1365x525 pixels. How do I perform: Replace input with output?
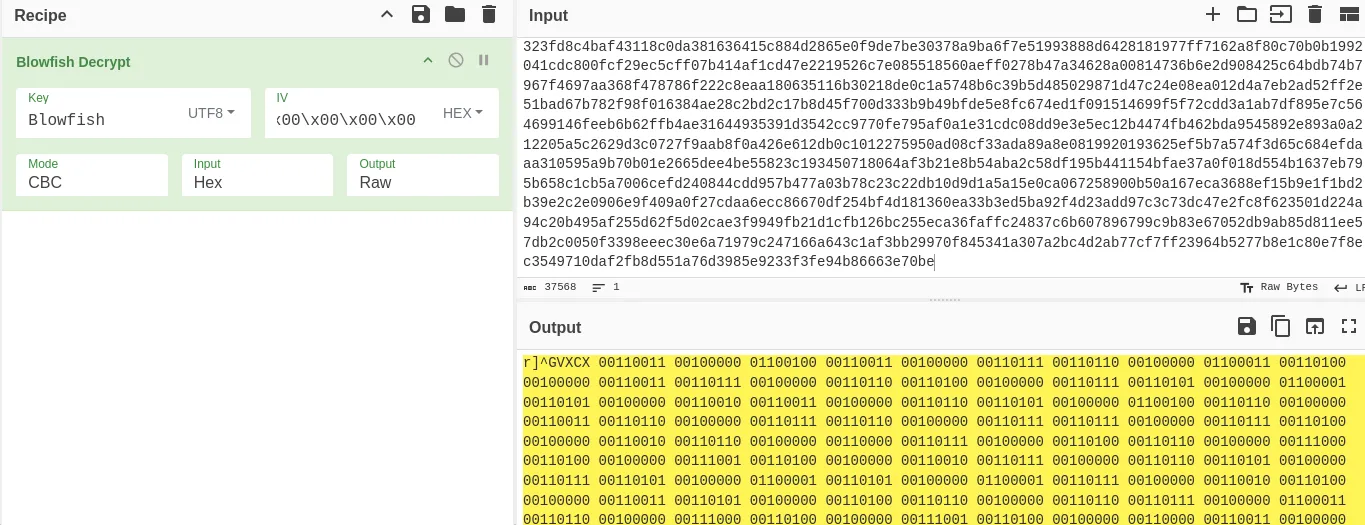(x=1315, y=326)
